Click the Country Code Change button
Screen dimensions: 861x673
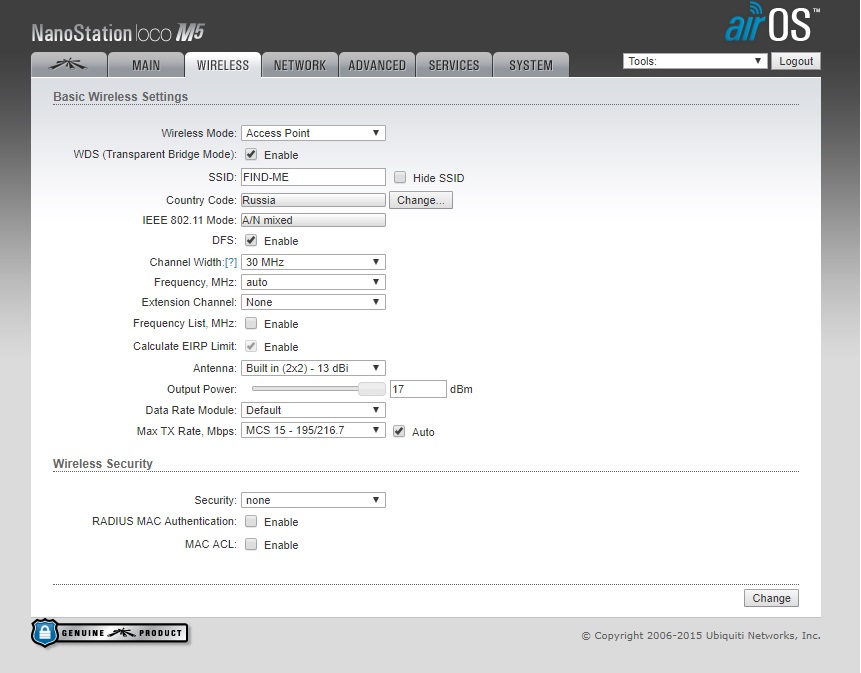coord(421,200)
